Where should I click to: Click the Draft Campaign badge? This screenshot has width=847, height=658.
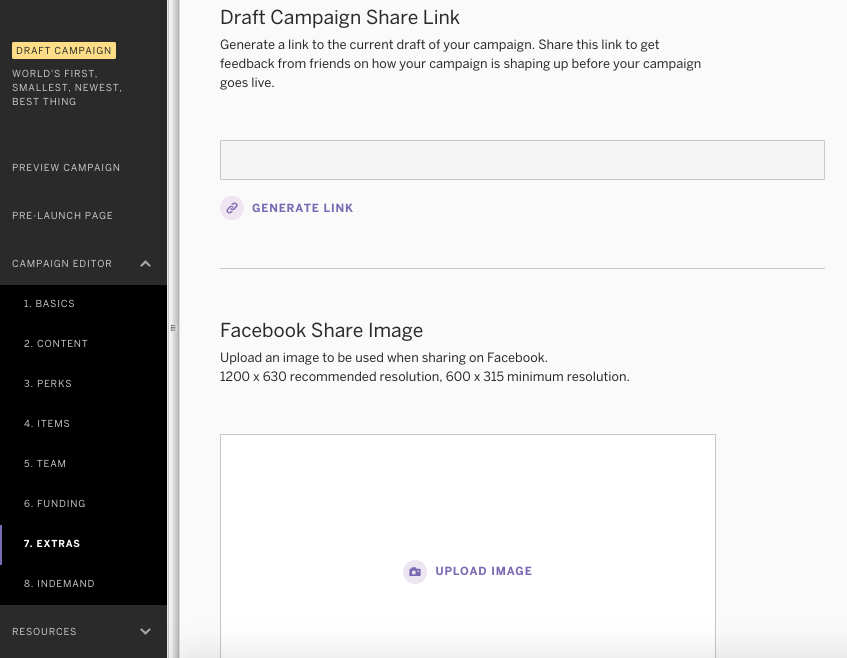coord(64,50)
